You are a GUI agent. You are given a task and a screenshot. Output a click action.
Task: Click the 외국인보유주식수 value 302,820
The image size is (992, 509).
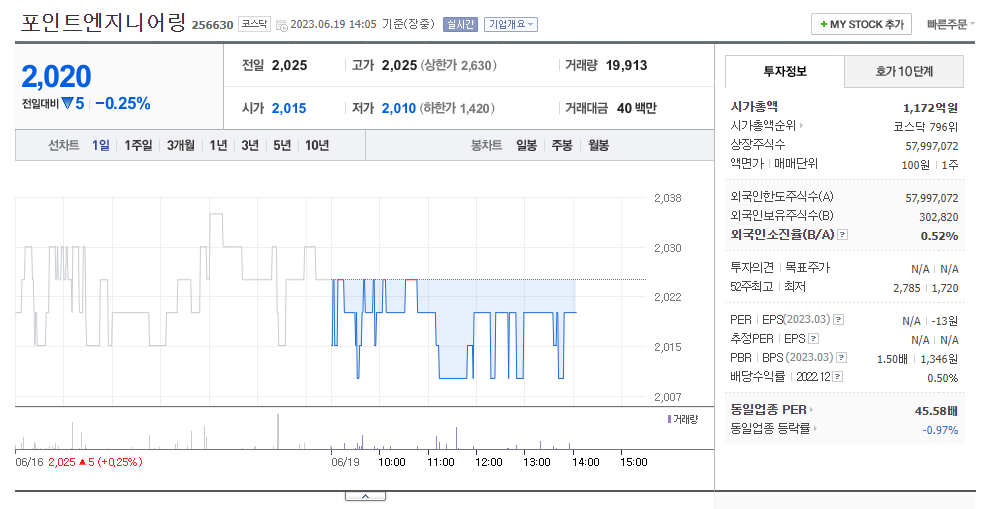coord(938,217)
